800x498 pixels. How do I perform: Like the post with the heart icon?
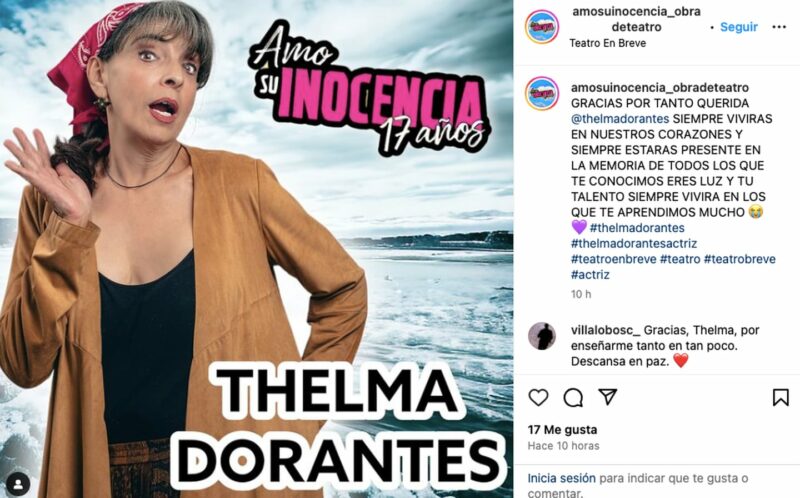[538, 397]
